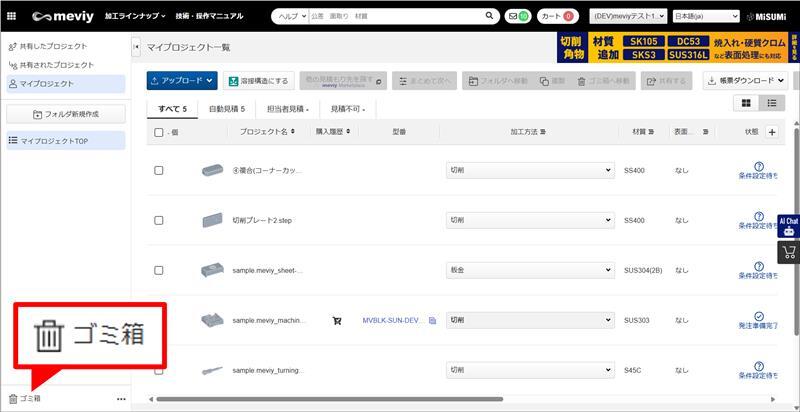
Task: Switch to thumbnail grid view
Action: [x=746, y=103]
